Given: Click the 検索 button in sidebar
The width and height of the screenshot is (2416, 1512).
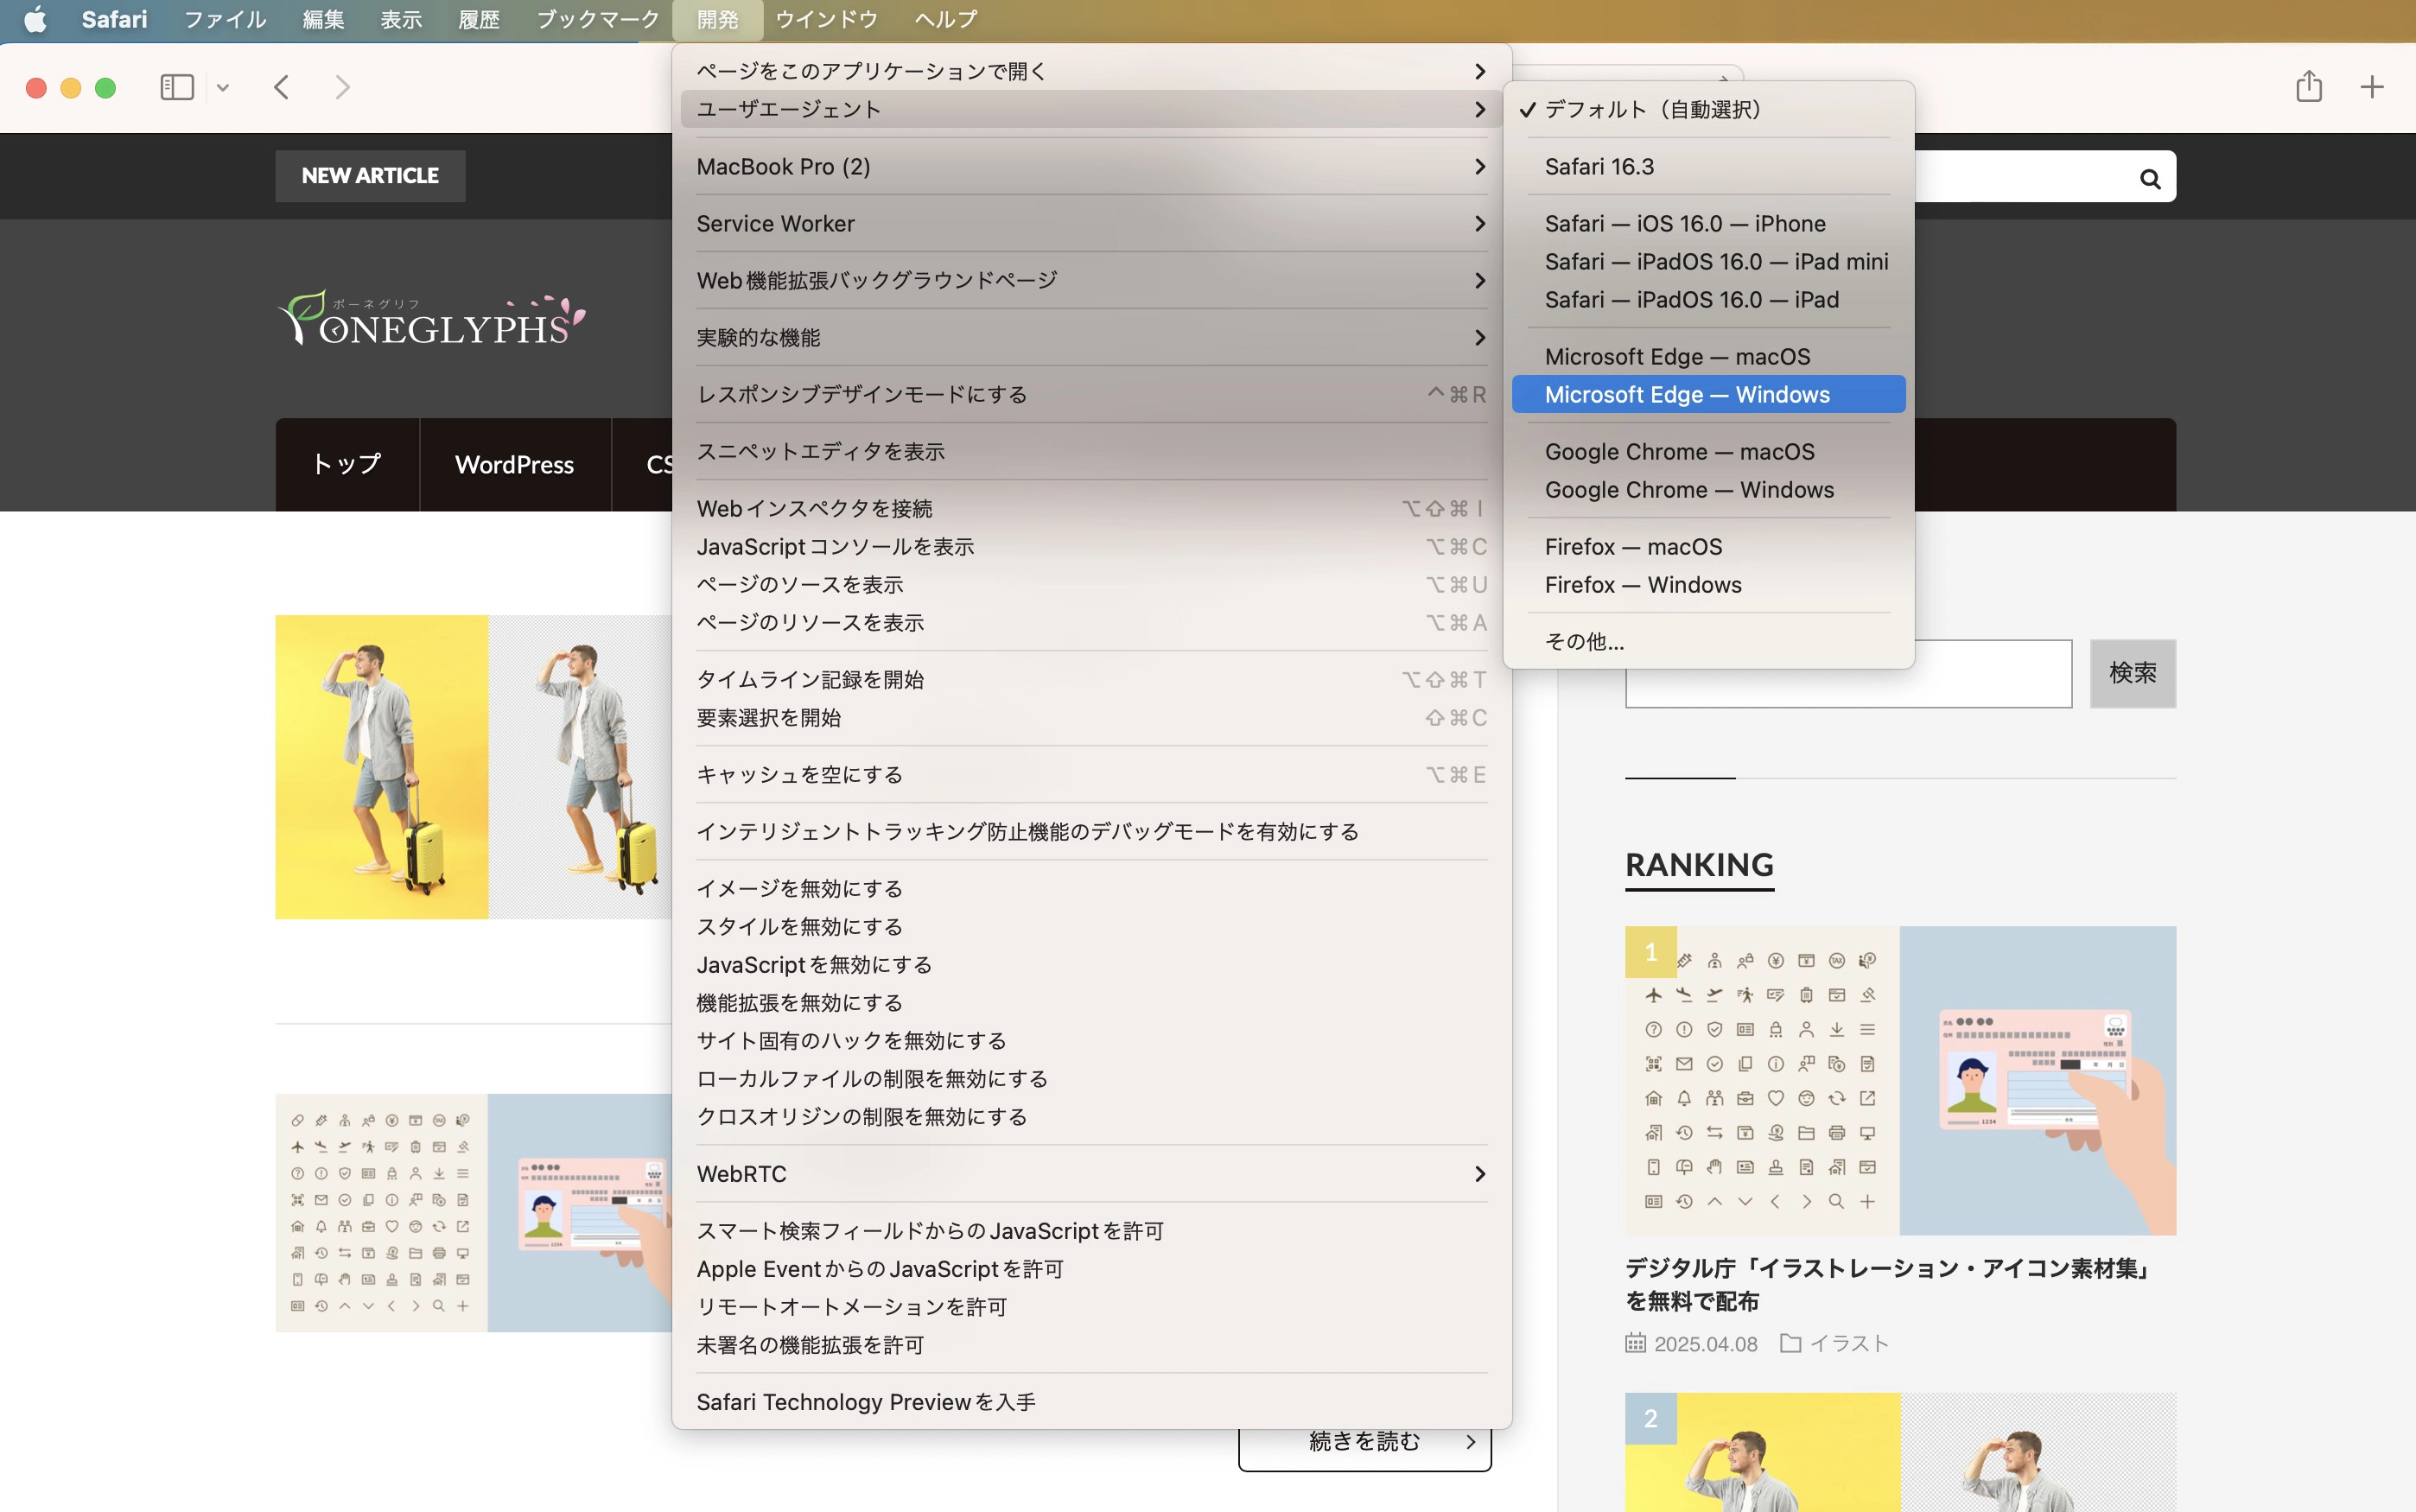Looking at the screenshot, I should click(2132, 673).
